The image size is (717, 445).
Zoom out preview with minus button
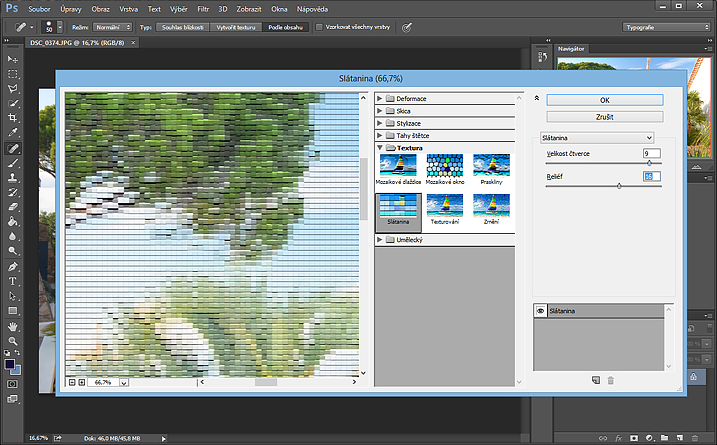click(x=72, y=382)
